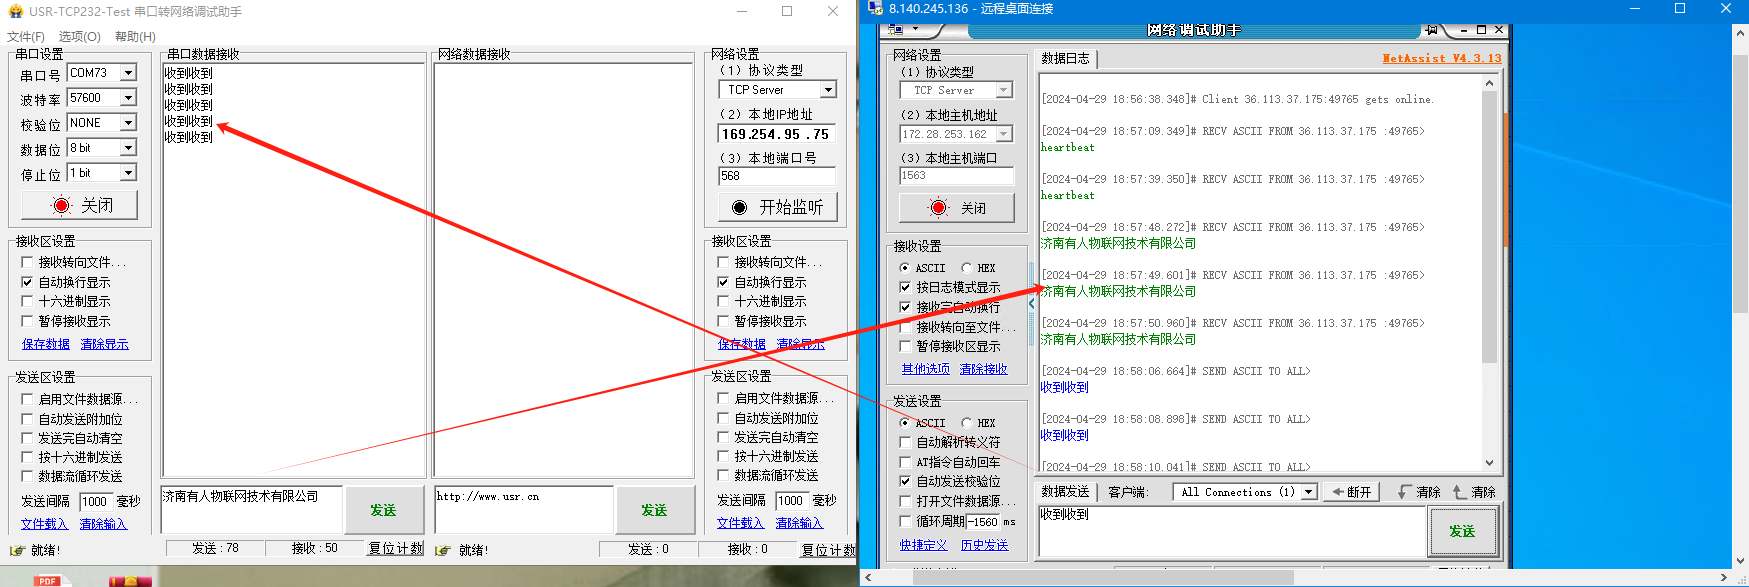The height and width of the screenshot is (587, 1749).
Task: Click 清除 with the up-turning arrow icon
Action: pos(1474,492)
